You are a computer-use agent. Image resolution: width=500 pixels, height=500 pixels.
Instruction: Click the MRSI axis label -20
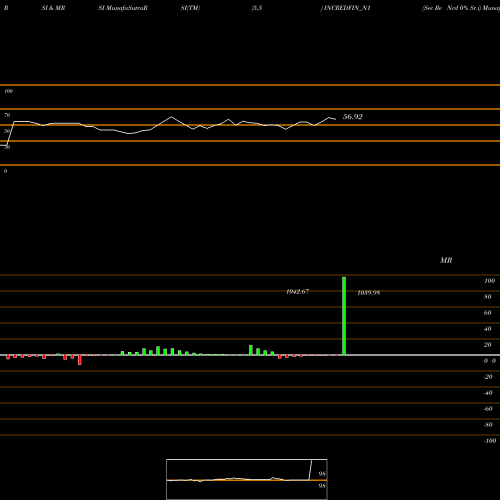488,377
